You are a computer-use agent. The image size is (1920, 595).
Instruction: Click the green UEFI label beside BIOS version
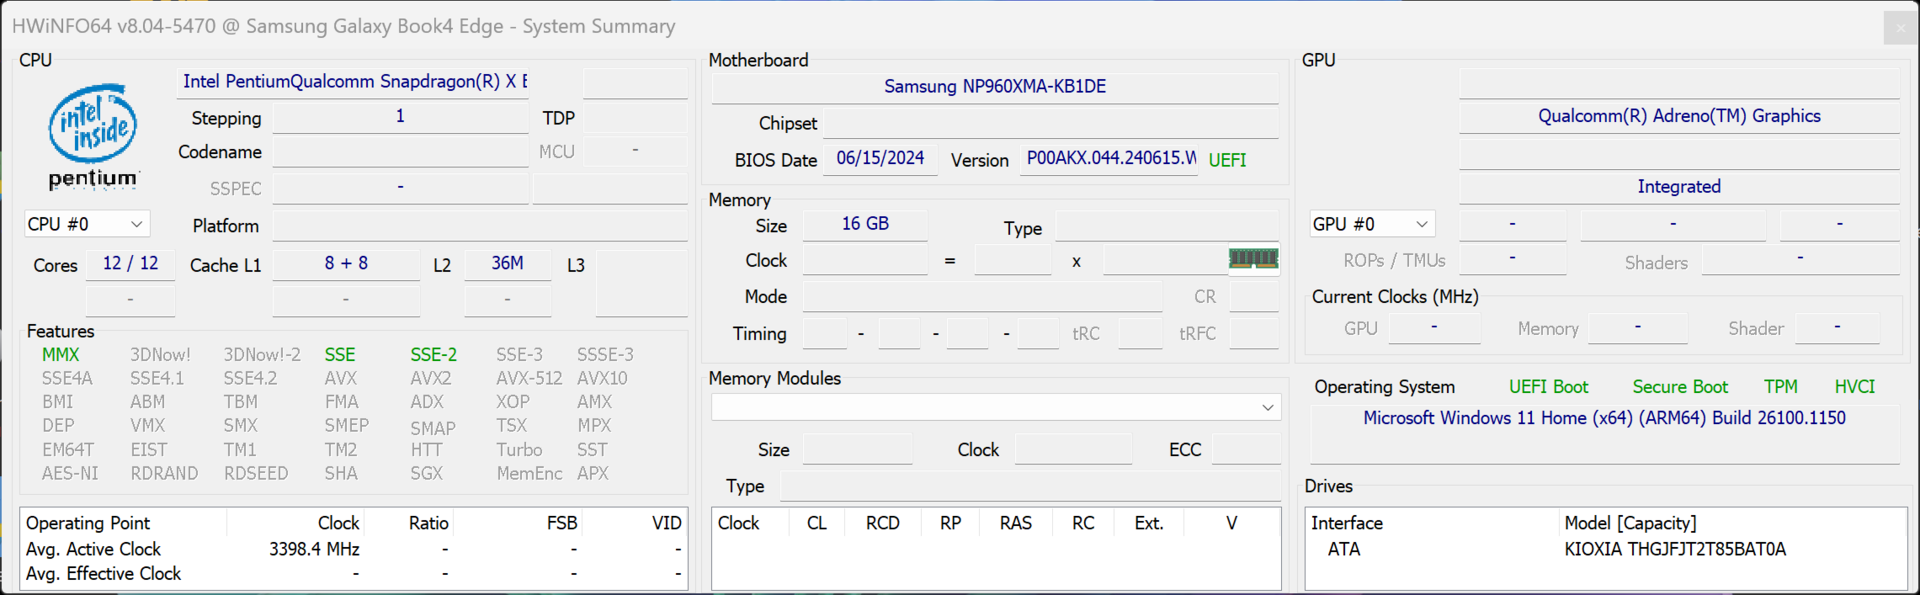pos(1227,160)
